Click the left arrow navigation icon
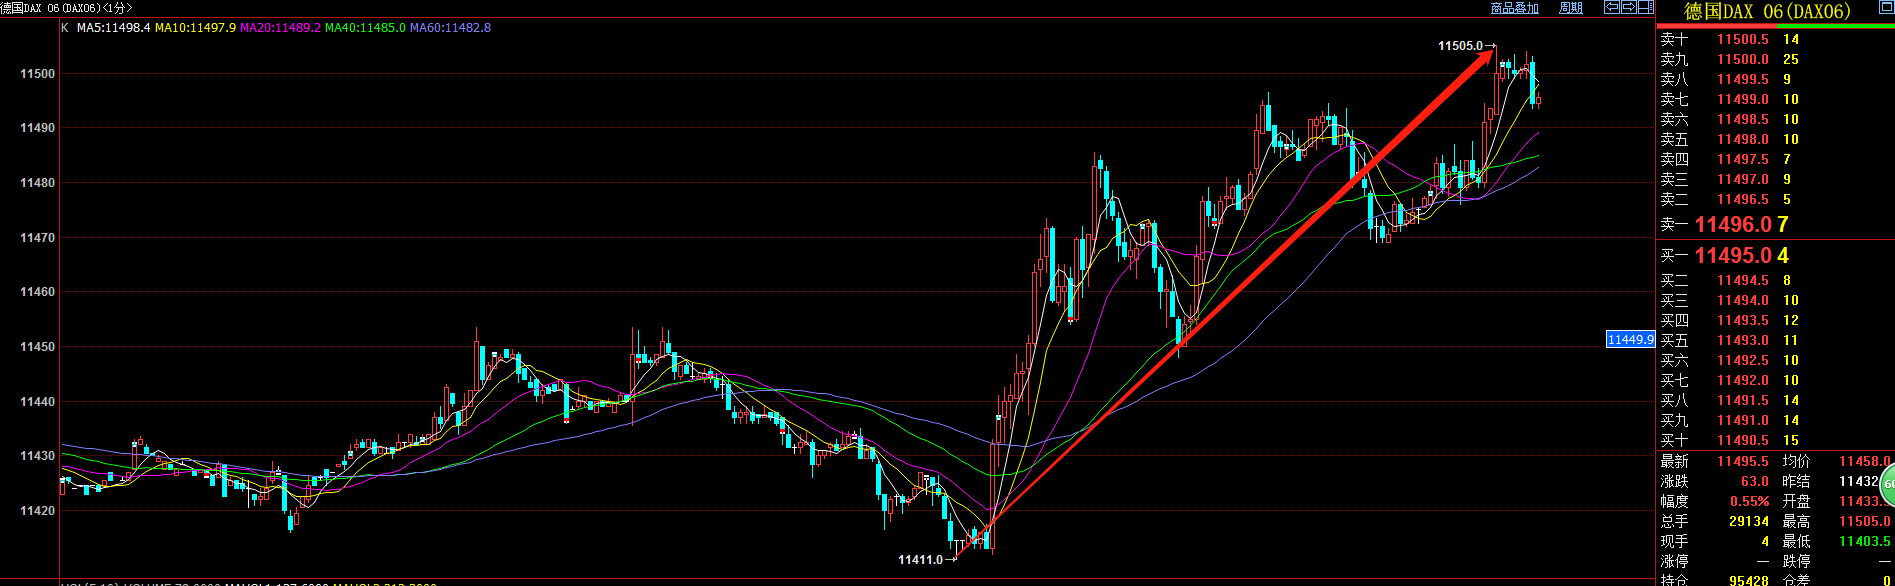 point(1612,7)
